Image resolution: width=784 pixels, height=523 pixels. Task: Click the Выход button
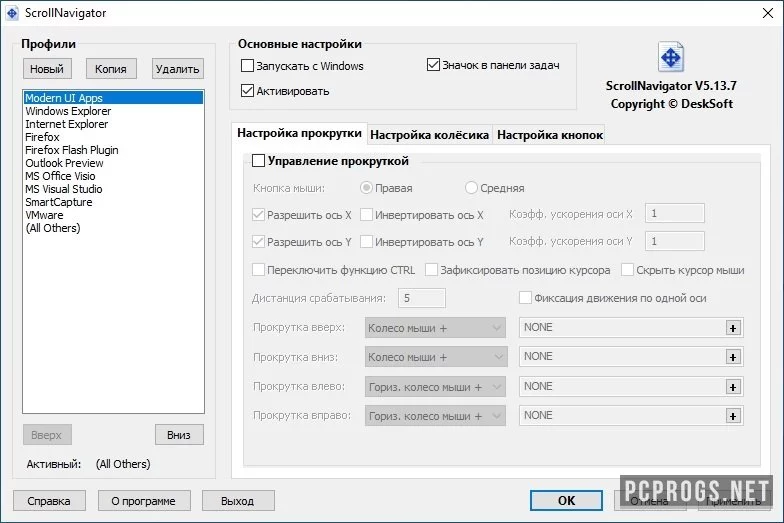tap(238, 500)
